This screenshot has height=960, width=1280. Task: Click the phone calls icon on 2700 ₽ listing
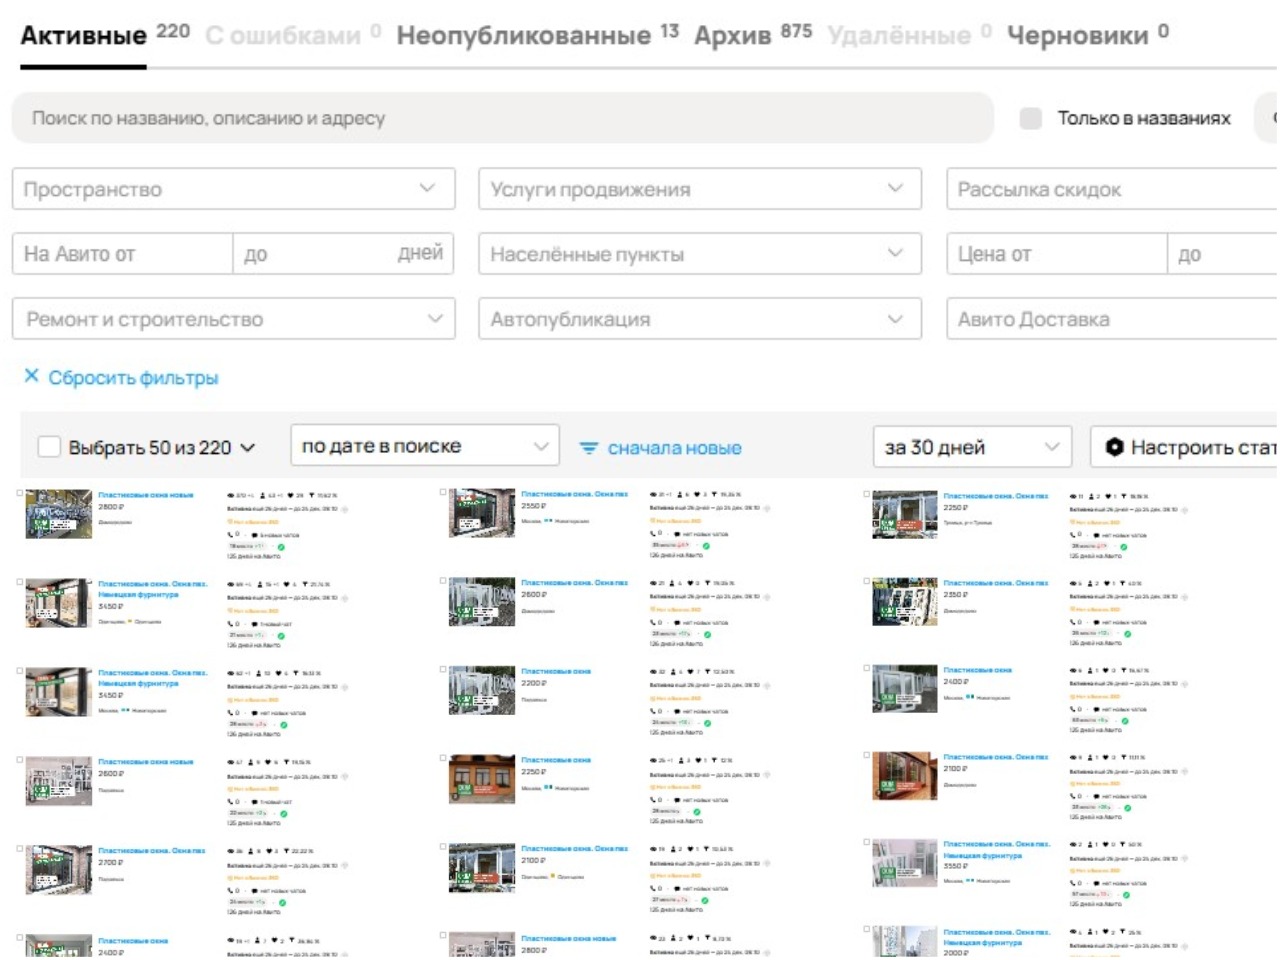tap(231, 890)
